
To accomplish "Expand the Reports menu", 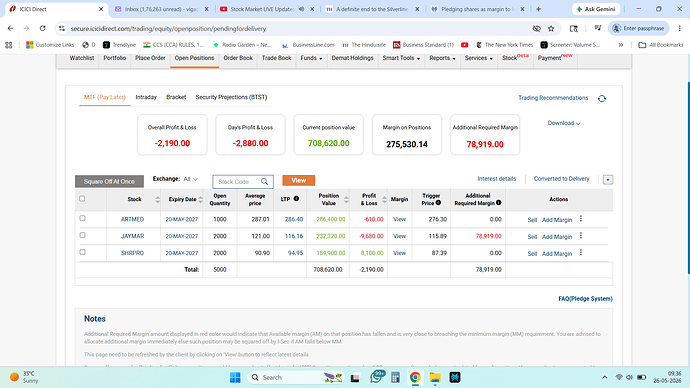I will pos(442,58).
